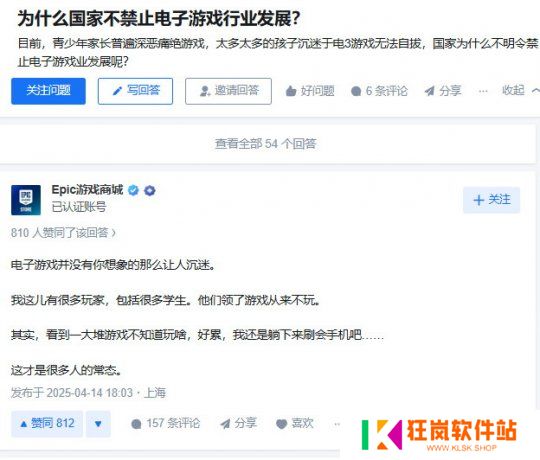Expand 810 人赞同了该回答 voter list
The height and width of the screenshot is (460, 540).
point(63,233)
